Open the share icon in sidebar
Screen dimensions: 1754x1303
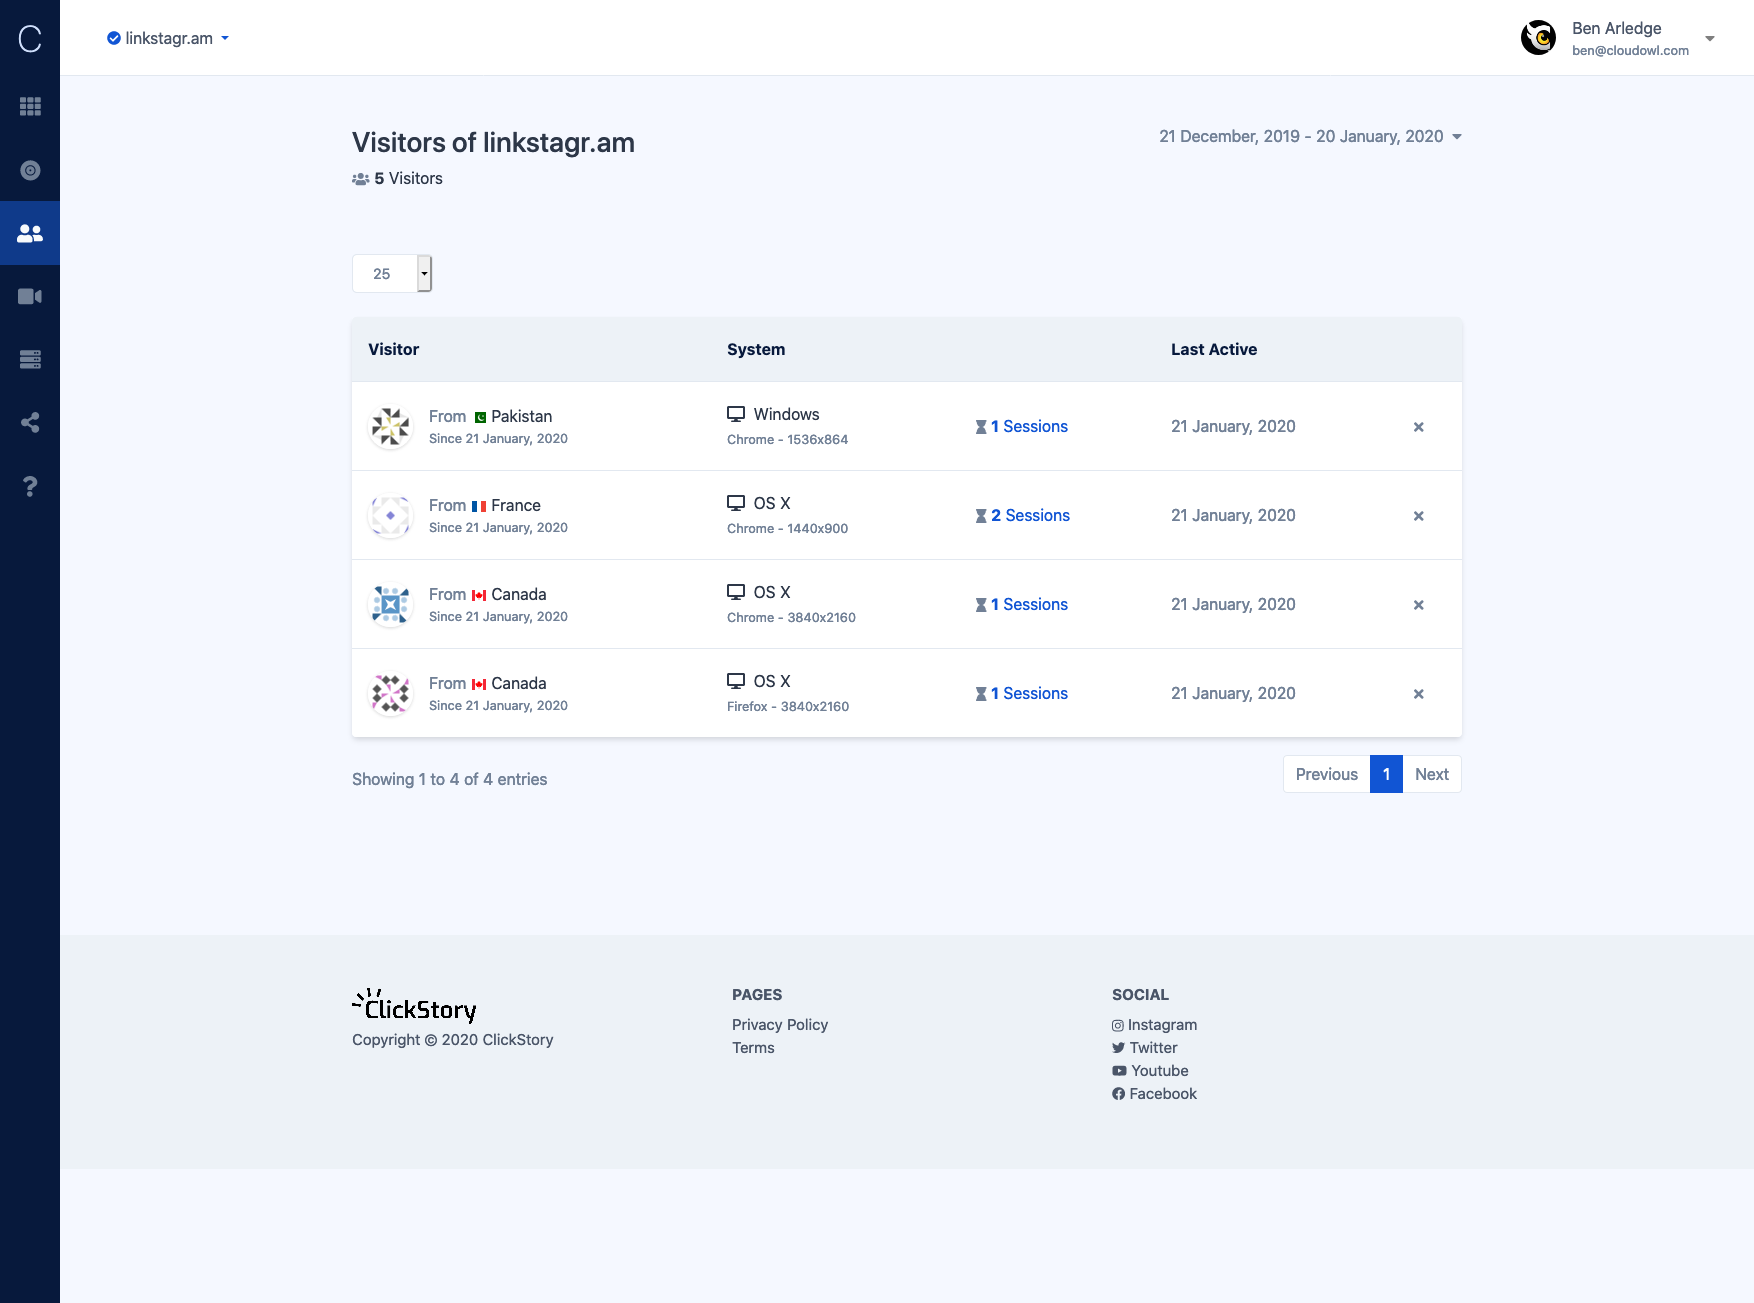30,422
